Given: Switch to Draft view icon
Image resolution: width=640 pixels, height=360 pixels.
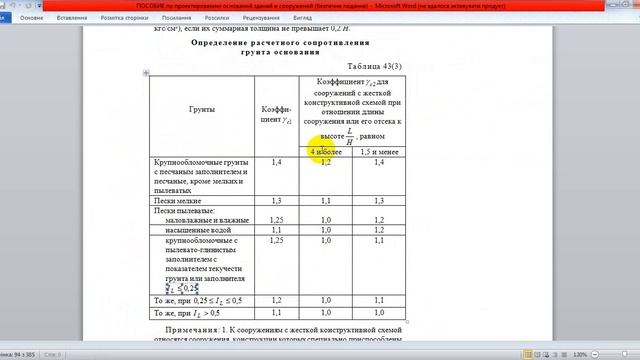Looking at the screenshot, I should (564, 355).
